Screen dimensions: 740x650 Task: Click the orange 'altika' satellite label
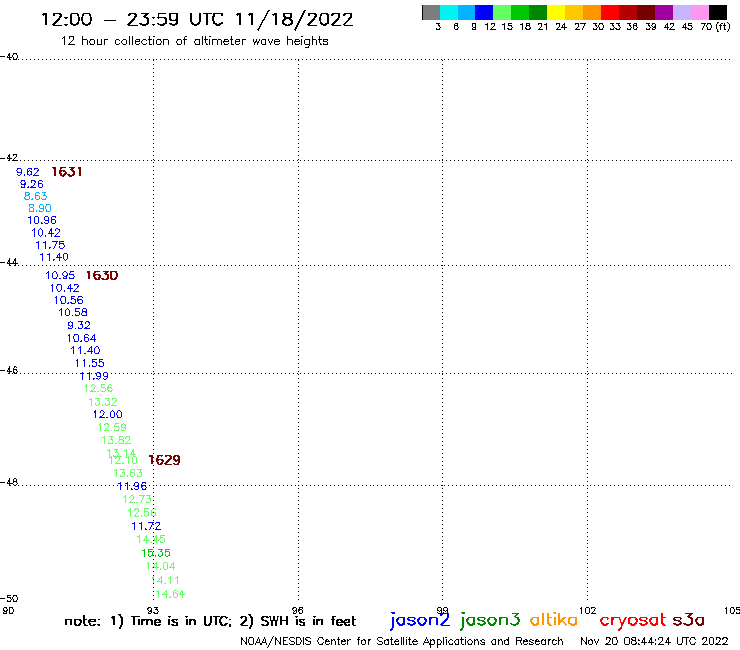pyautogui.click(x=553, y=620)
